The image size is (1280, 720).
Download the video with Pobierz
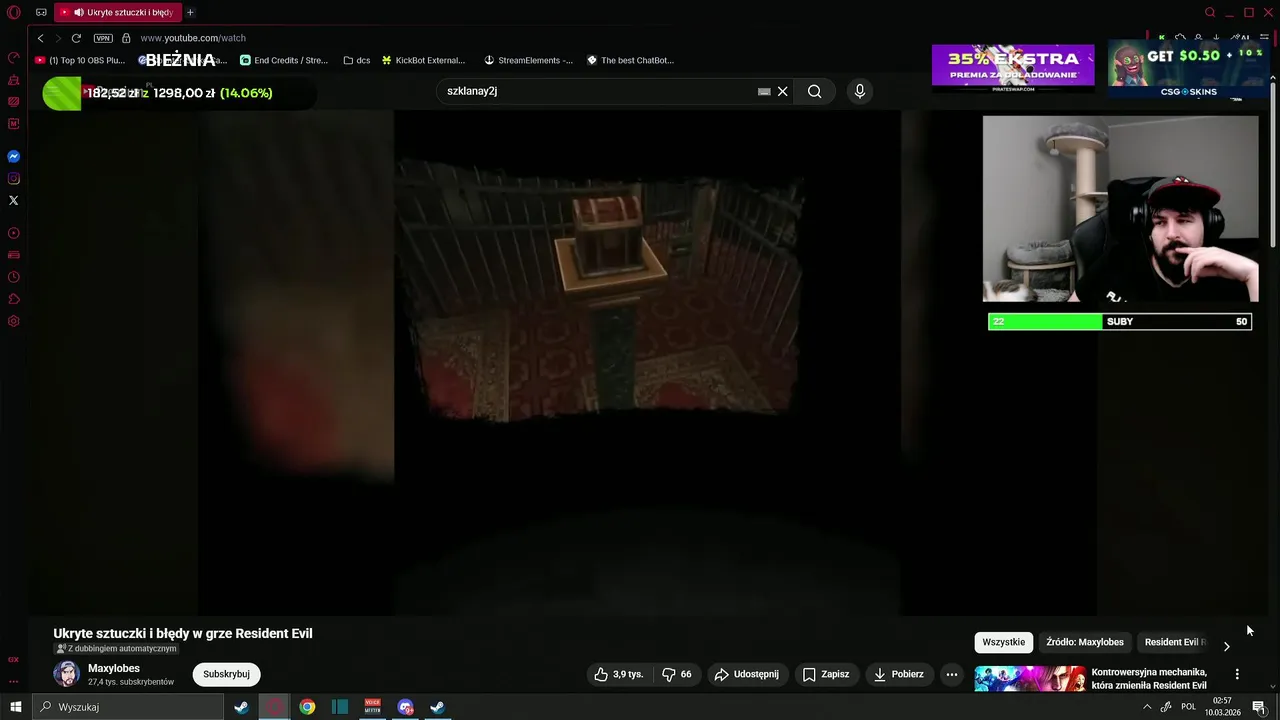(899, 674)
